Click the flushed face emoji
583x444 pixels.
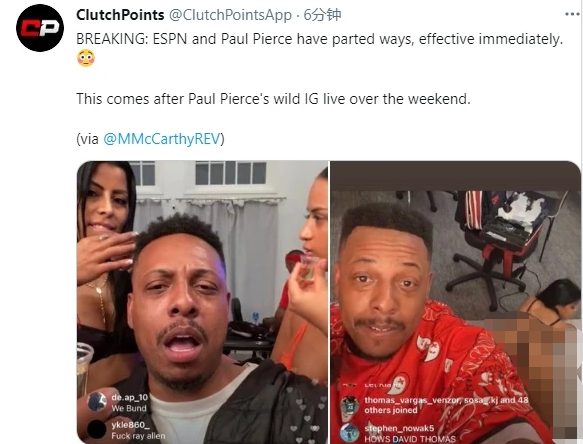pyautogui.click(x=86, y=58)
